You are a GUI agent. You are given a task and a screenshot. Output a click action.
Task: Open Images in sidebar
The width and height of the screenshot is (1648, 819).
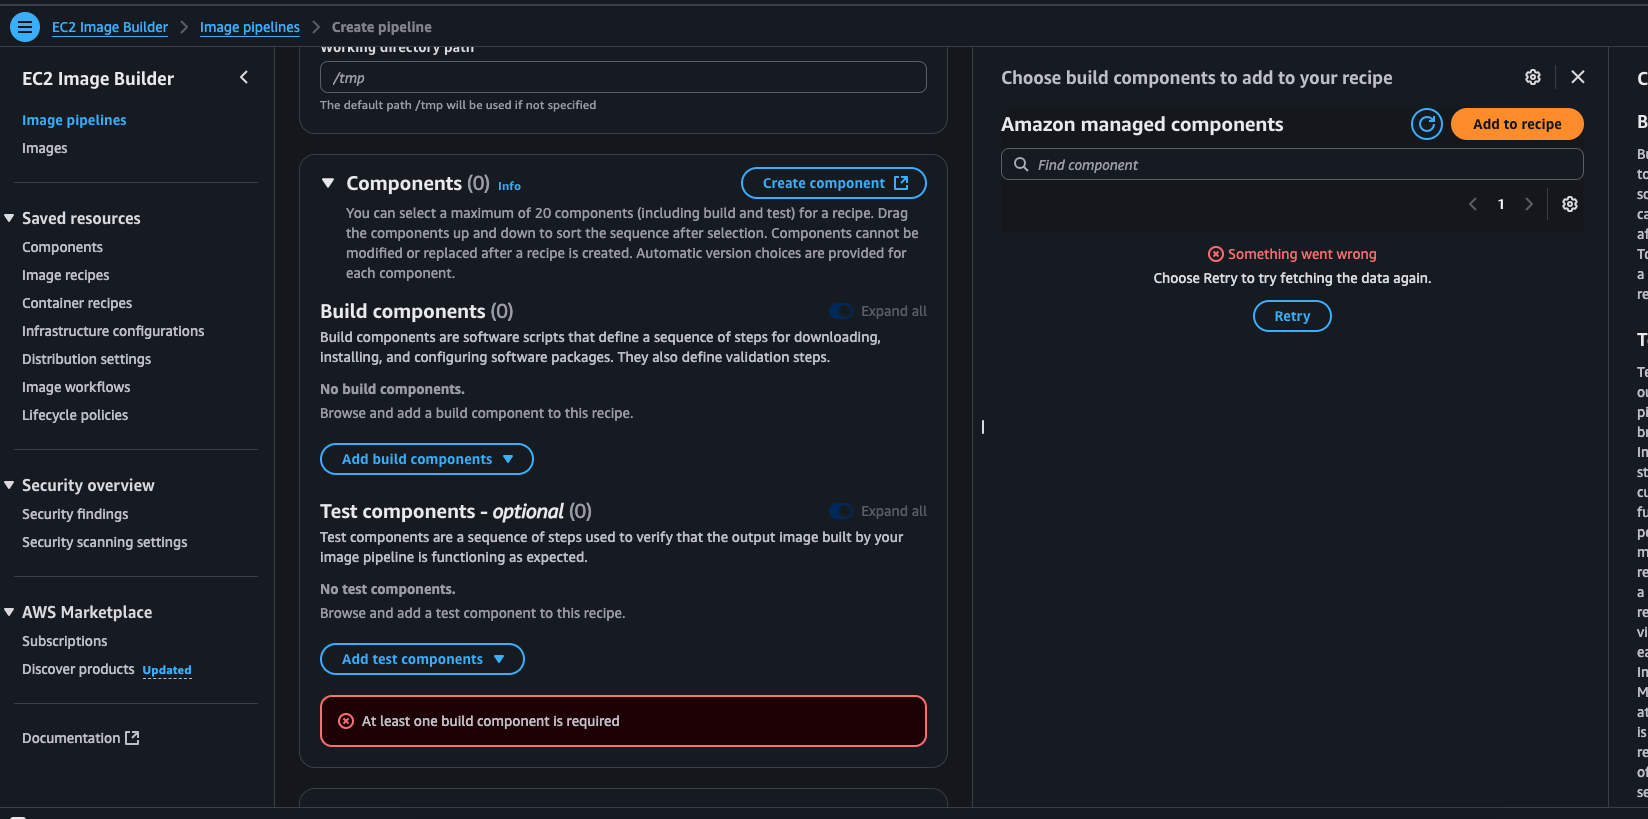click(x=45, y=148)
